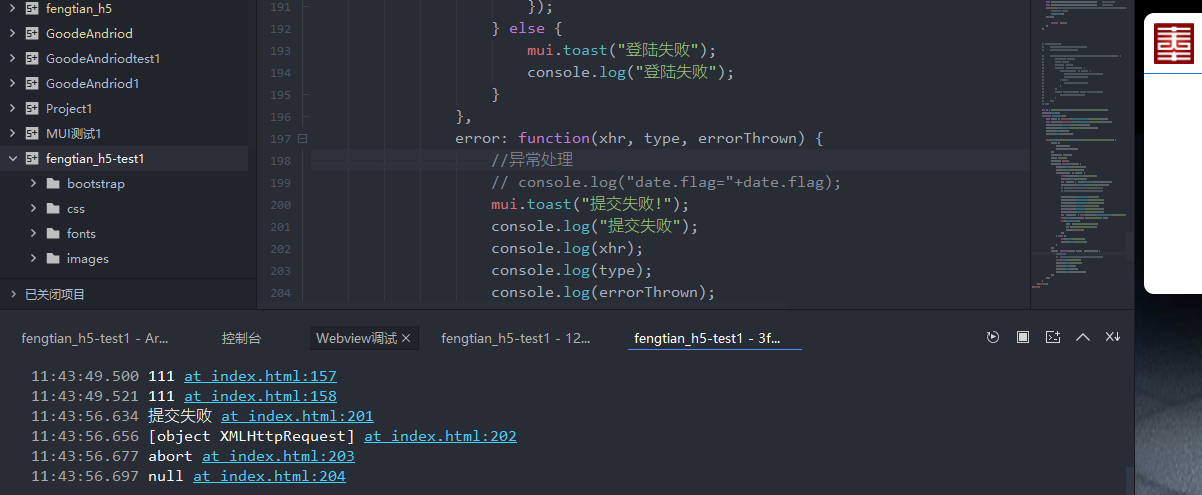Expand the 已关闭项目 section
Screen dimensions: 1202x495
[x=12, y=294]
